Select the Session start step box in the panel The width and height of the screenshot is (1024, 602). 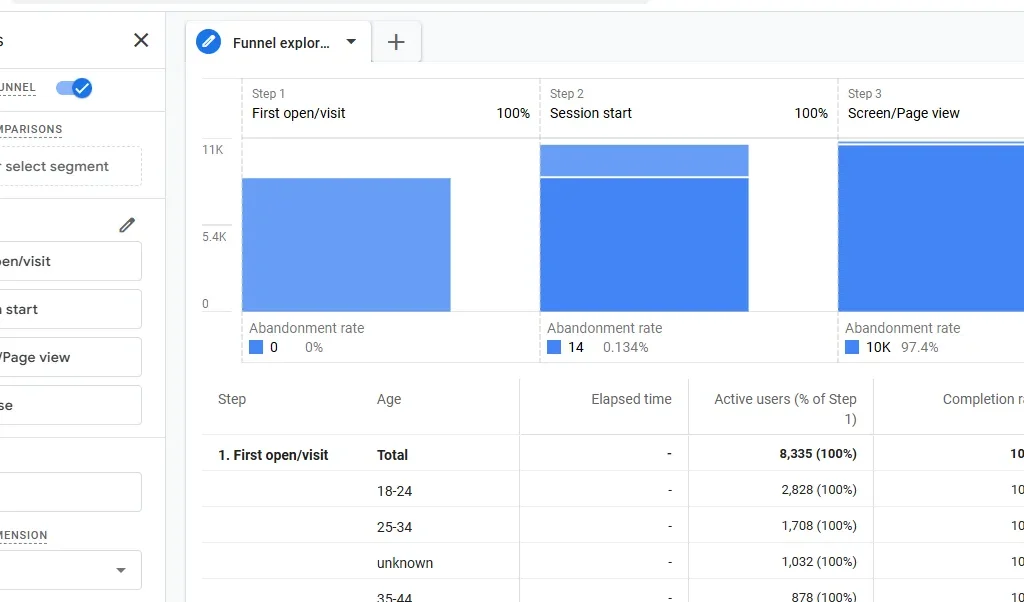pos(71,309)
